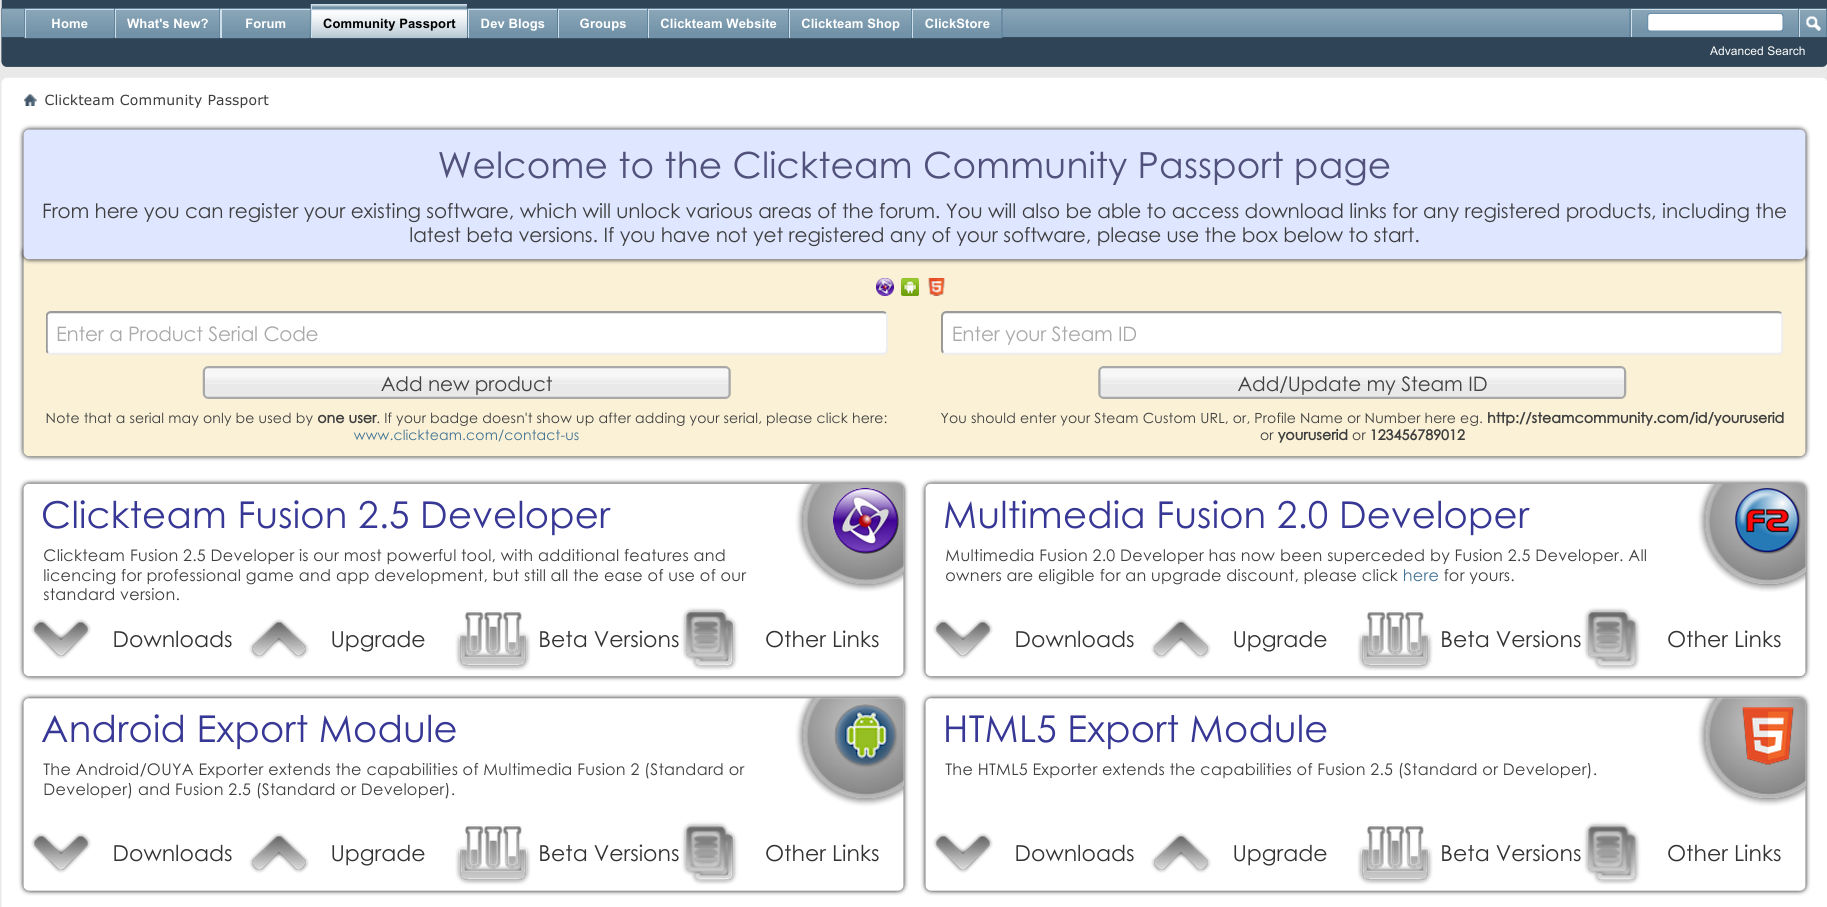Expand Beta Versions under Android Export Module

coord(608,853)
